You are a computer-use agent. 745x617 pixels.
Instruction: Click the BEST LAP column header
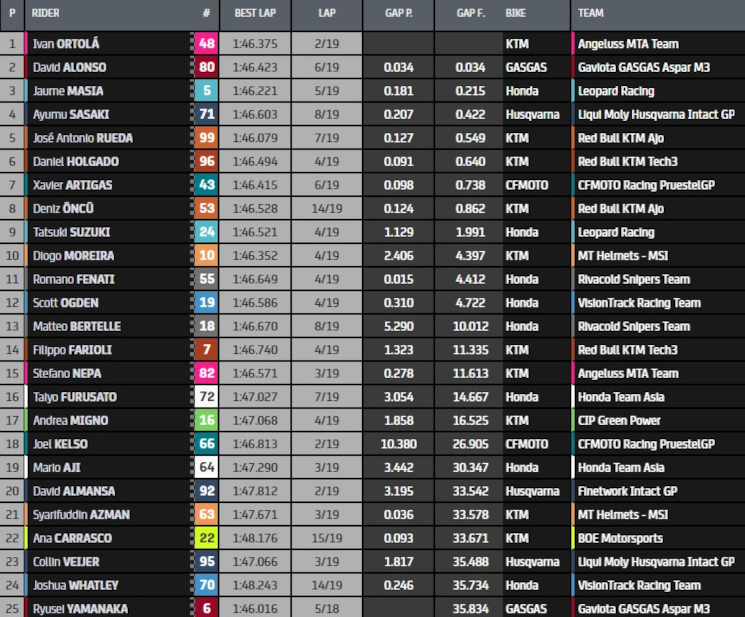tap(255, 13)
